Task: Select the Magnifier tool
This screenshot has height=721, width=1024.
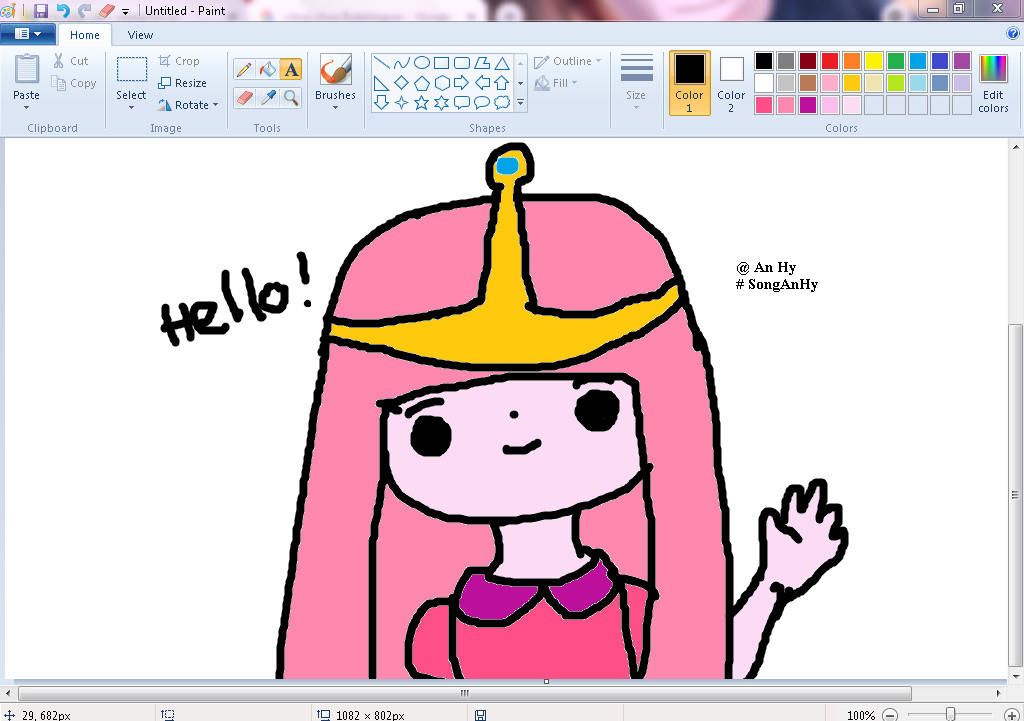Action: click(291, 98)
